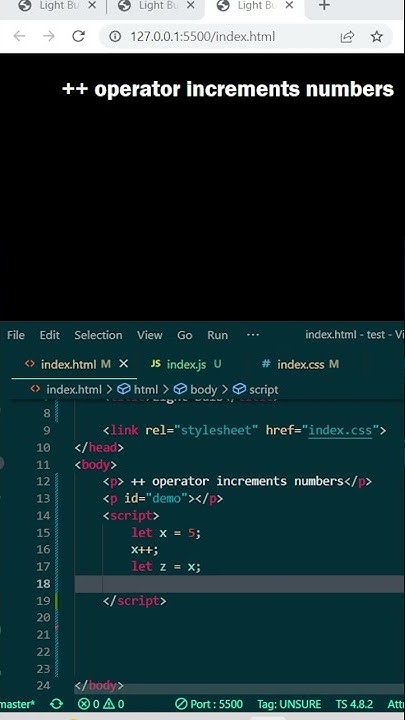Viewport: 405px width, 720px height.
Task: Open the View menu
Action: (x=150, y=335)
